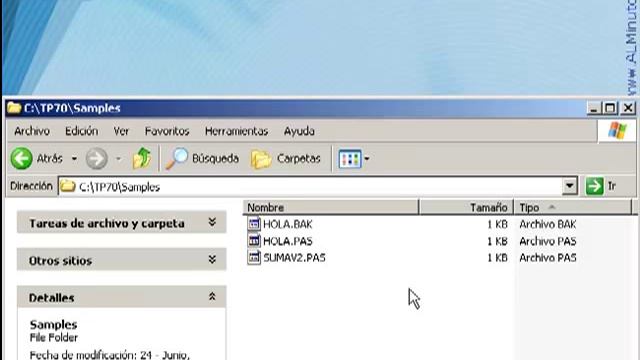
Task: Click the File Folder text in Detalles
Action: (53, 338)
